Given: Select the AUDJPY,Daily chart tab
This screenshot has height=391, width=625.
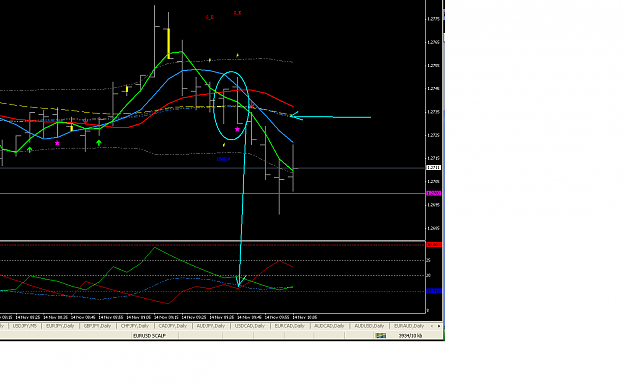Looking at the screenshot, I should click(211, 326).
